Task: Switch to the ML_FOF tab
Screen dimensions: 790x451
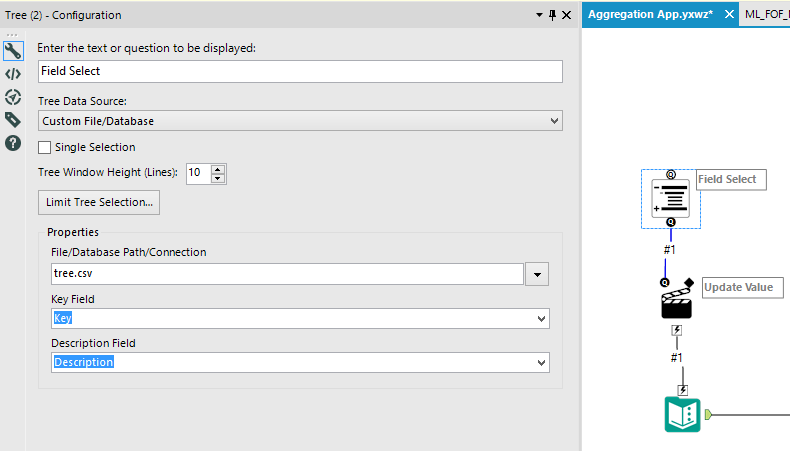Action: coord(767,14)
